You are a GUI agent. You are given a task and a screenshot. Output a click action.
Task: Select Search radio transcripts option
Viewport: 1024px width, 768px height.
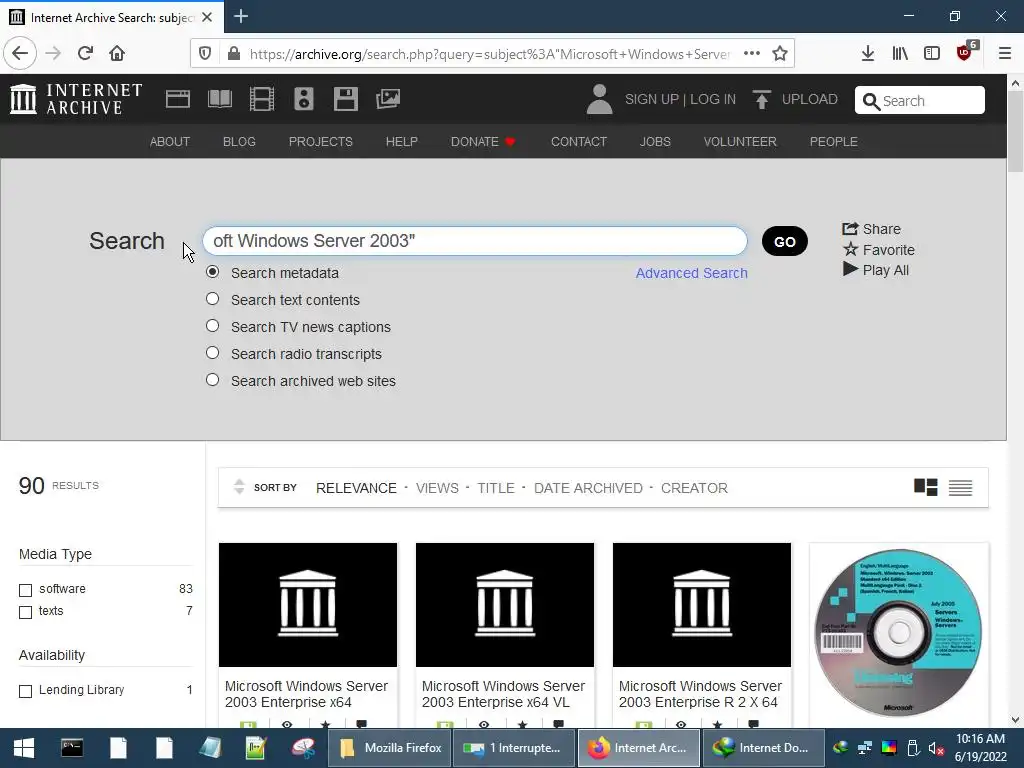click(x=212, y=353)
